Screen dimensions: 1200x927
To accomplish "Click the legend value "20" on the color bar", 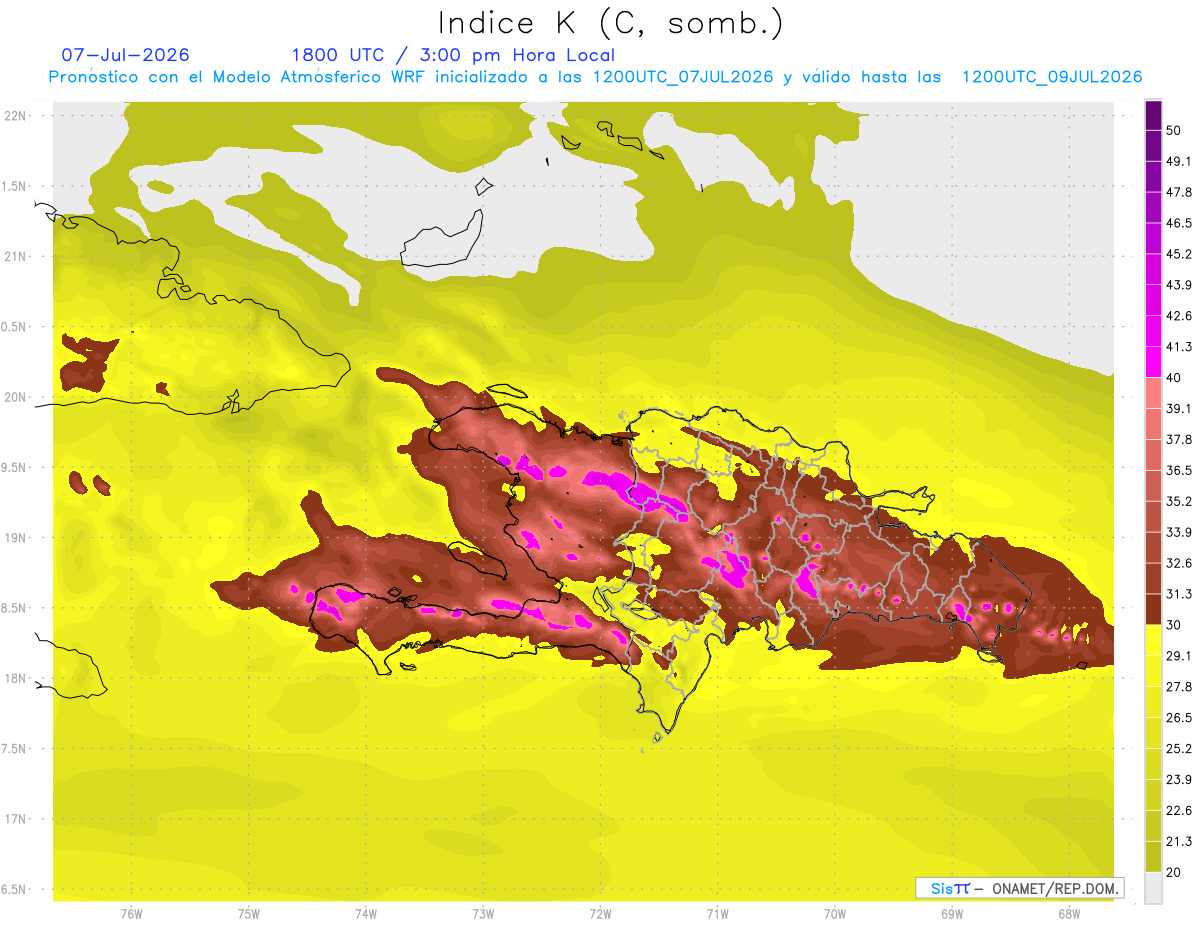I will point(1174,872).
